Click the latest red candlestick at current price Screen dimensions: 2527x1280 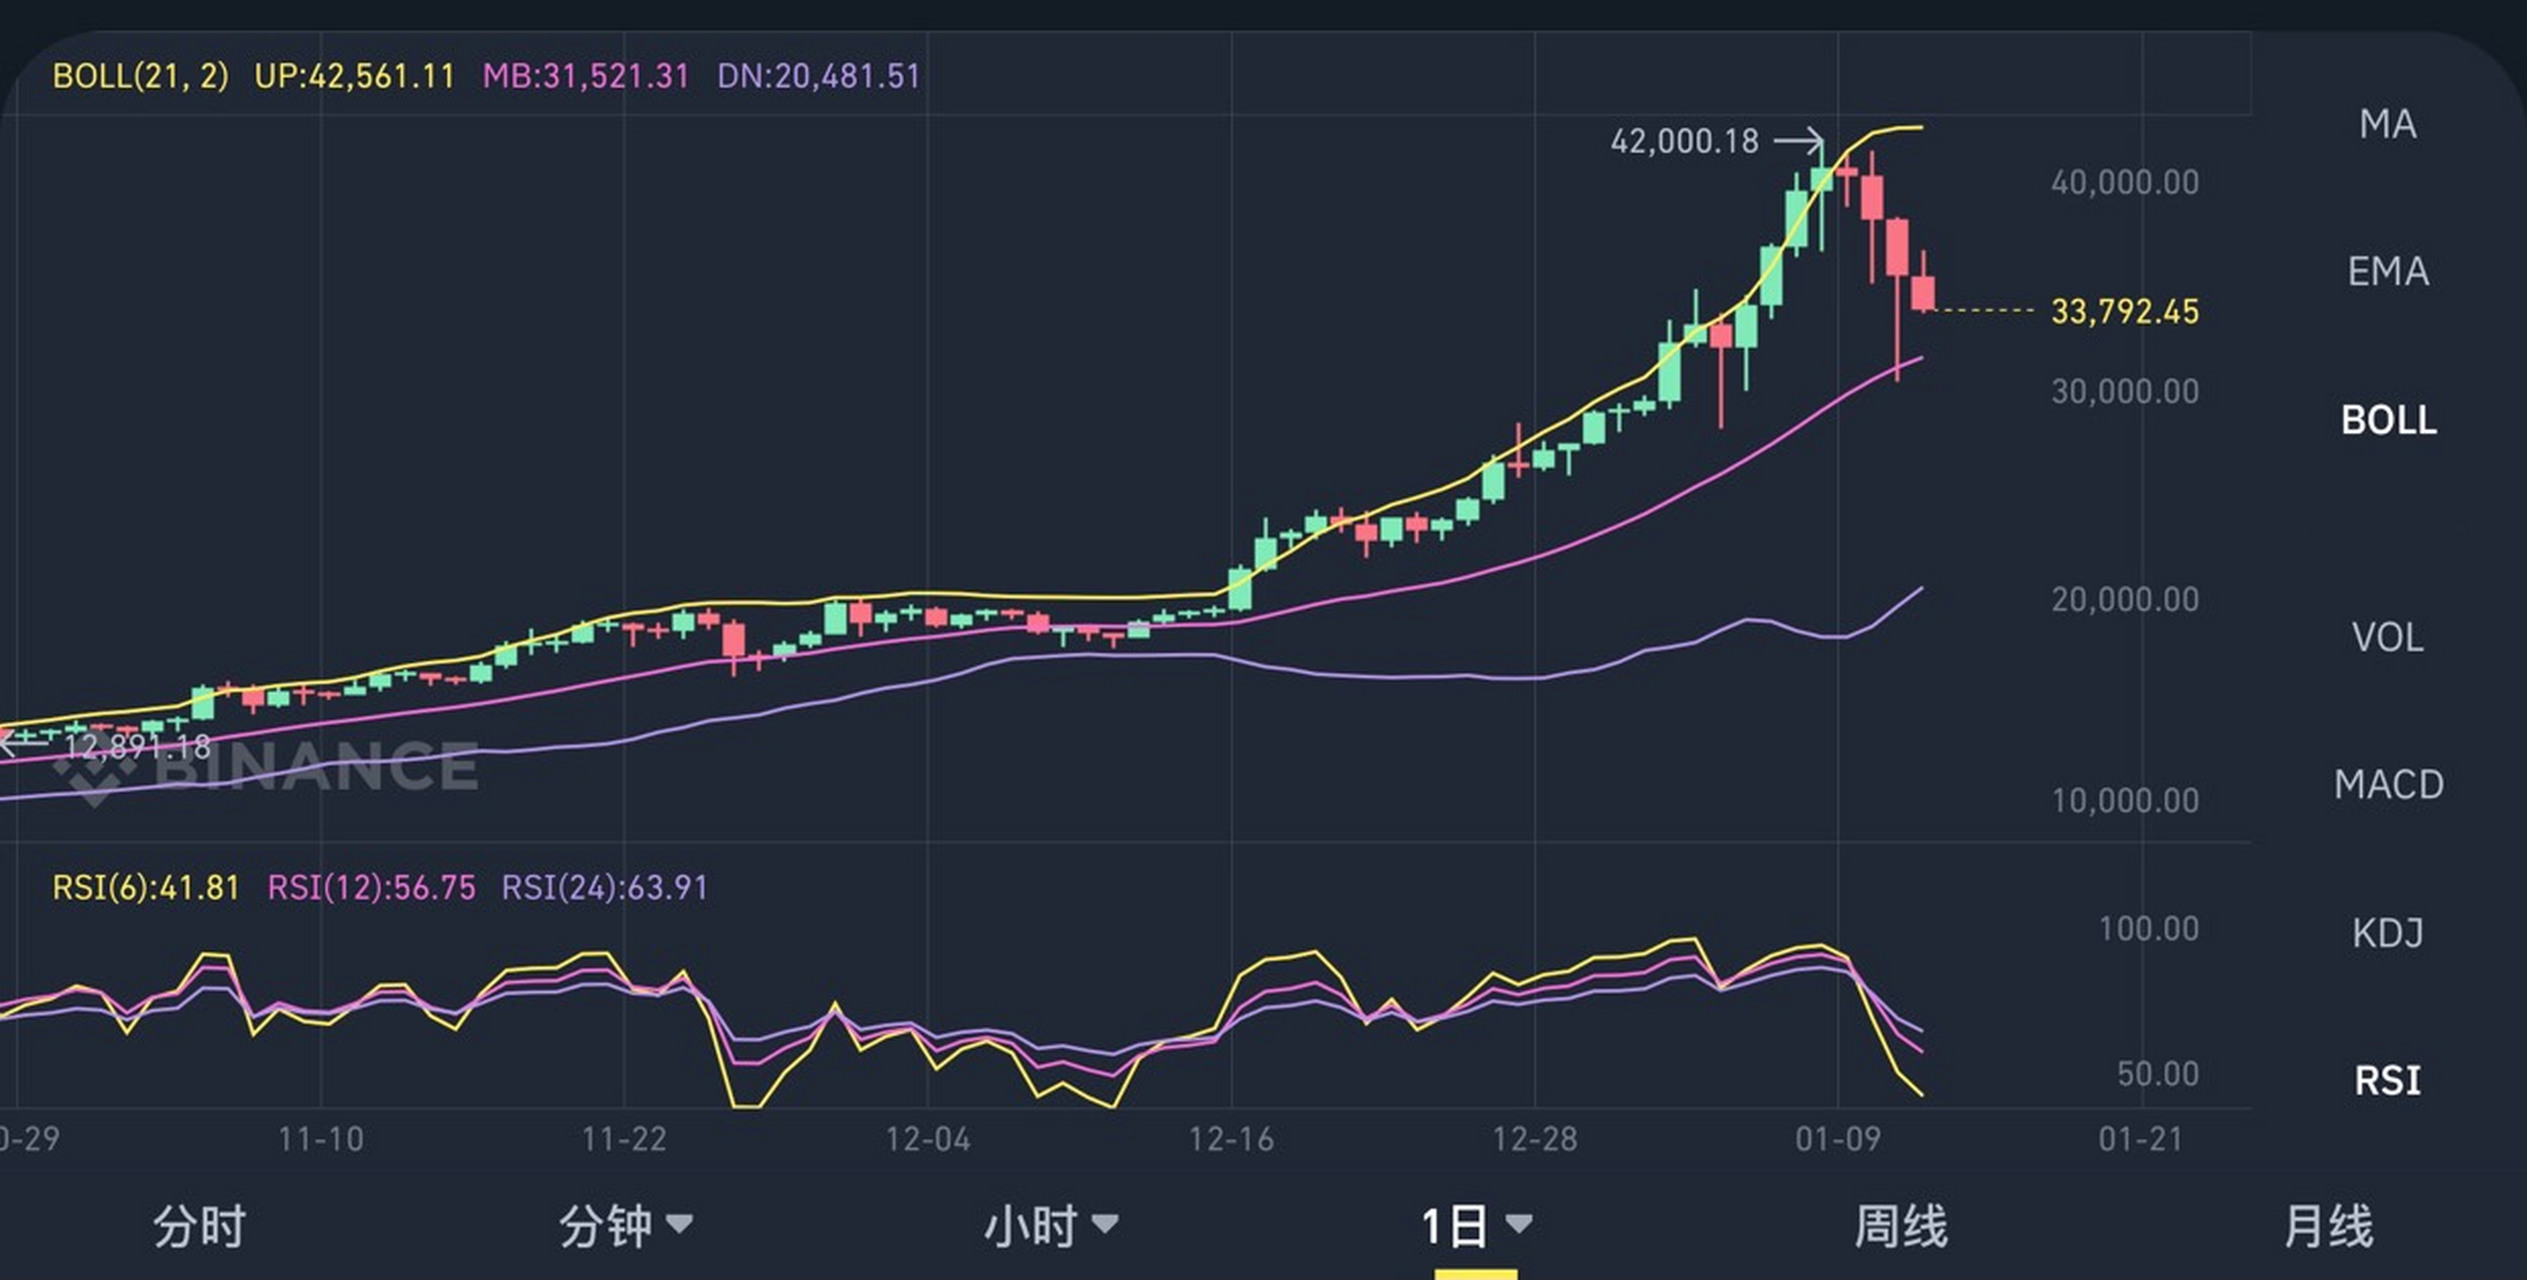point(1923,293)
